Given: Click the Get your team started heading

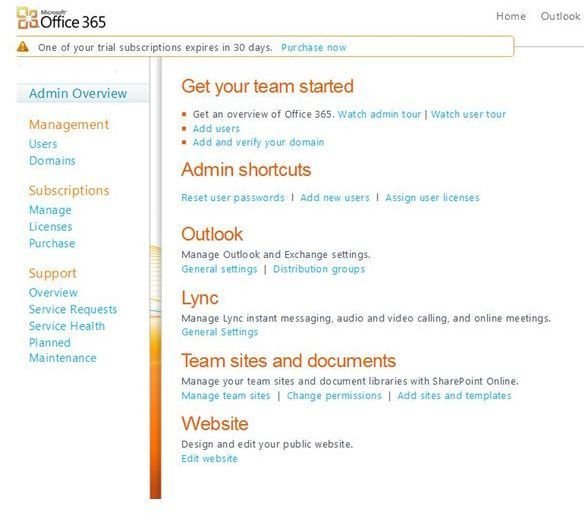Looking at the screenshot, I should click(267, 86).
